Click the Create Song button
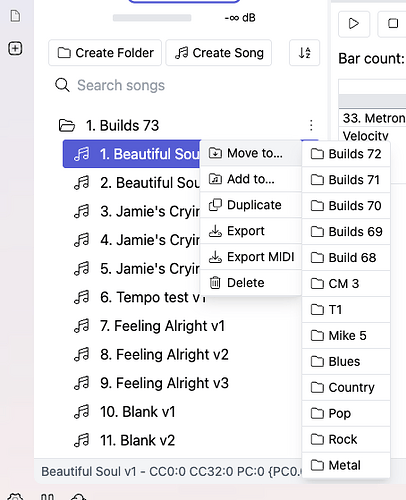The height and width of the screenshot is (500, 406). point(219,53)
